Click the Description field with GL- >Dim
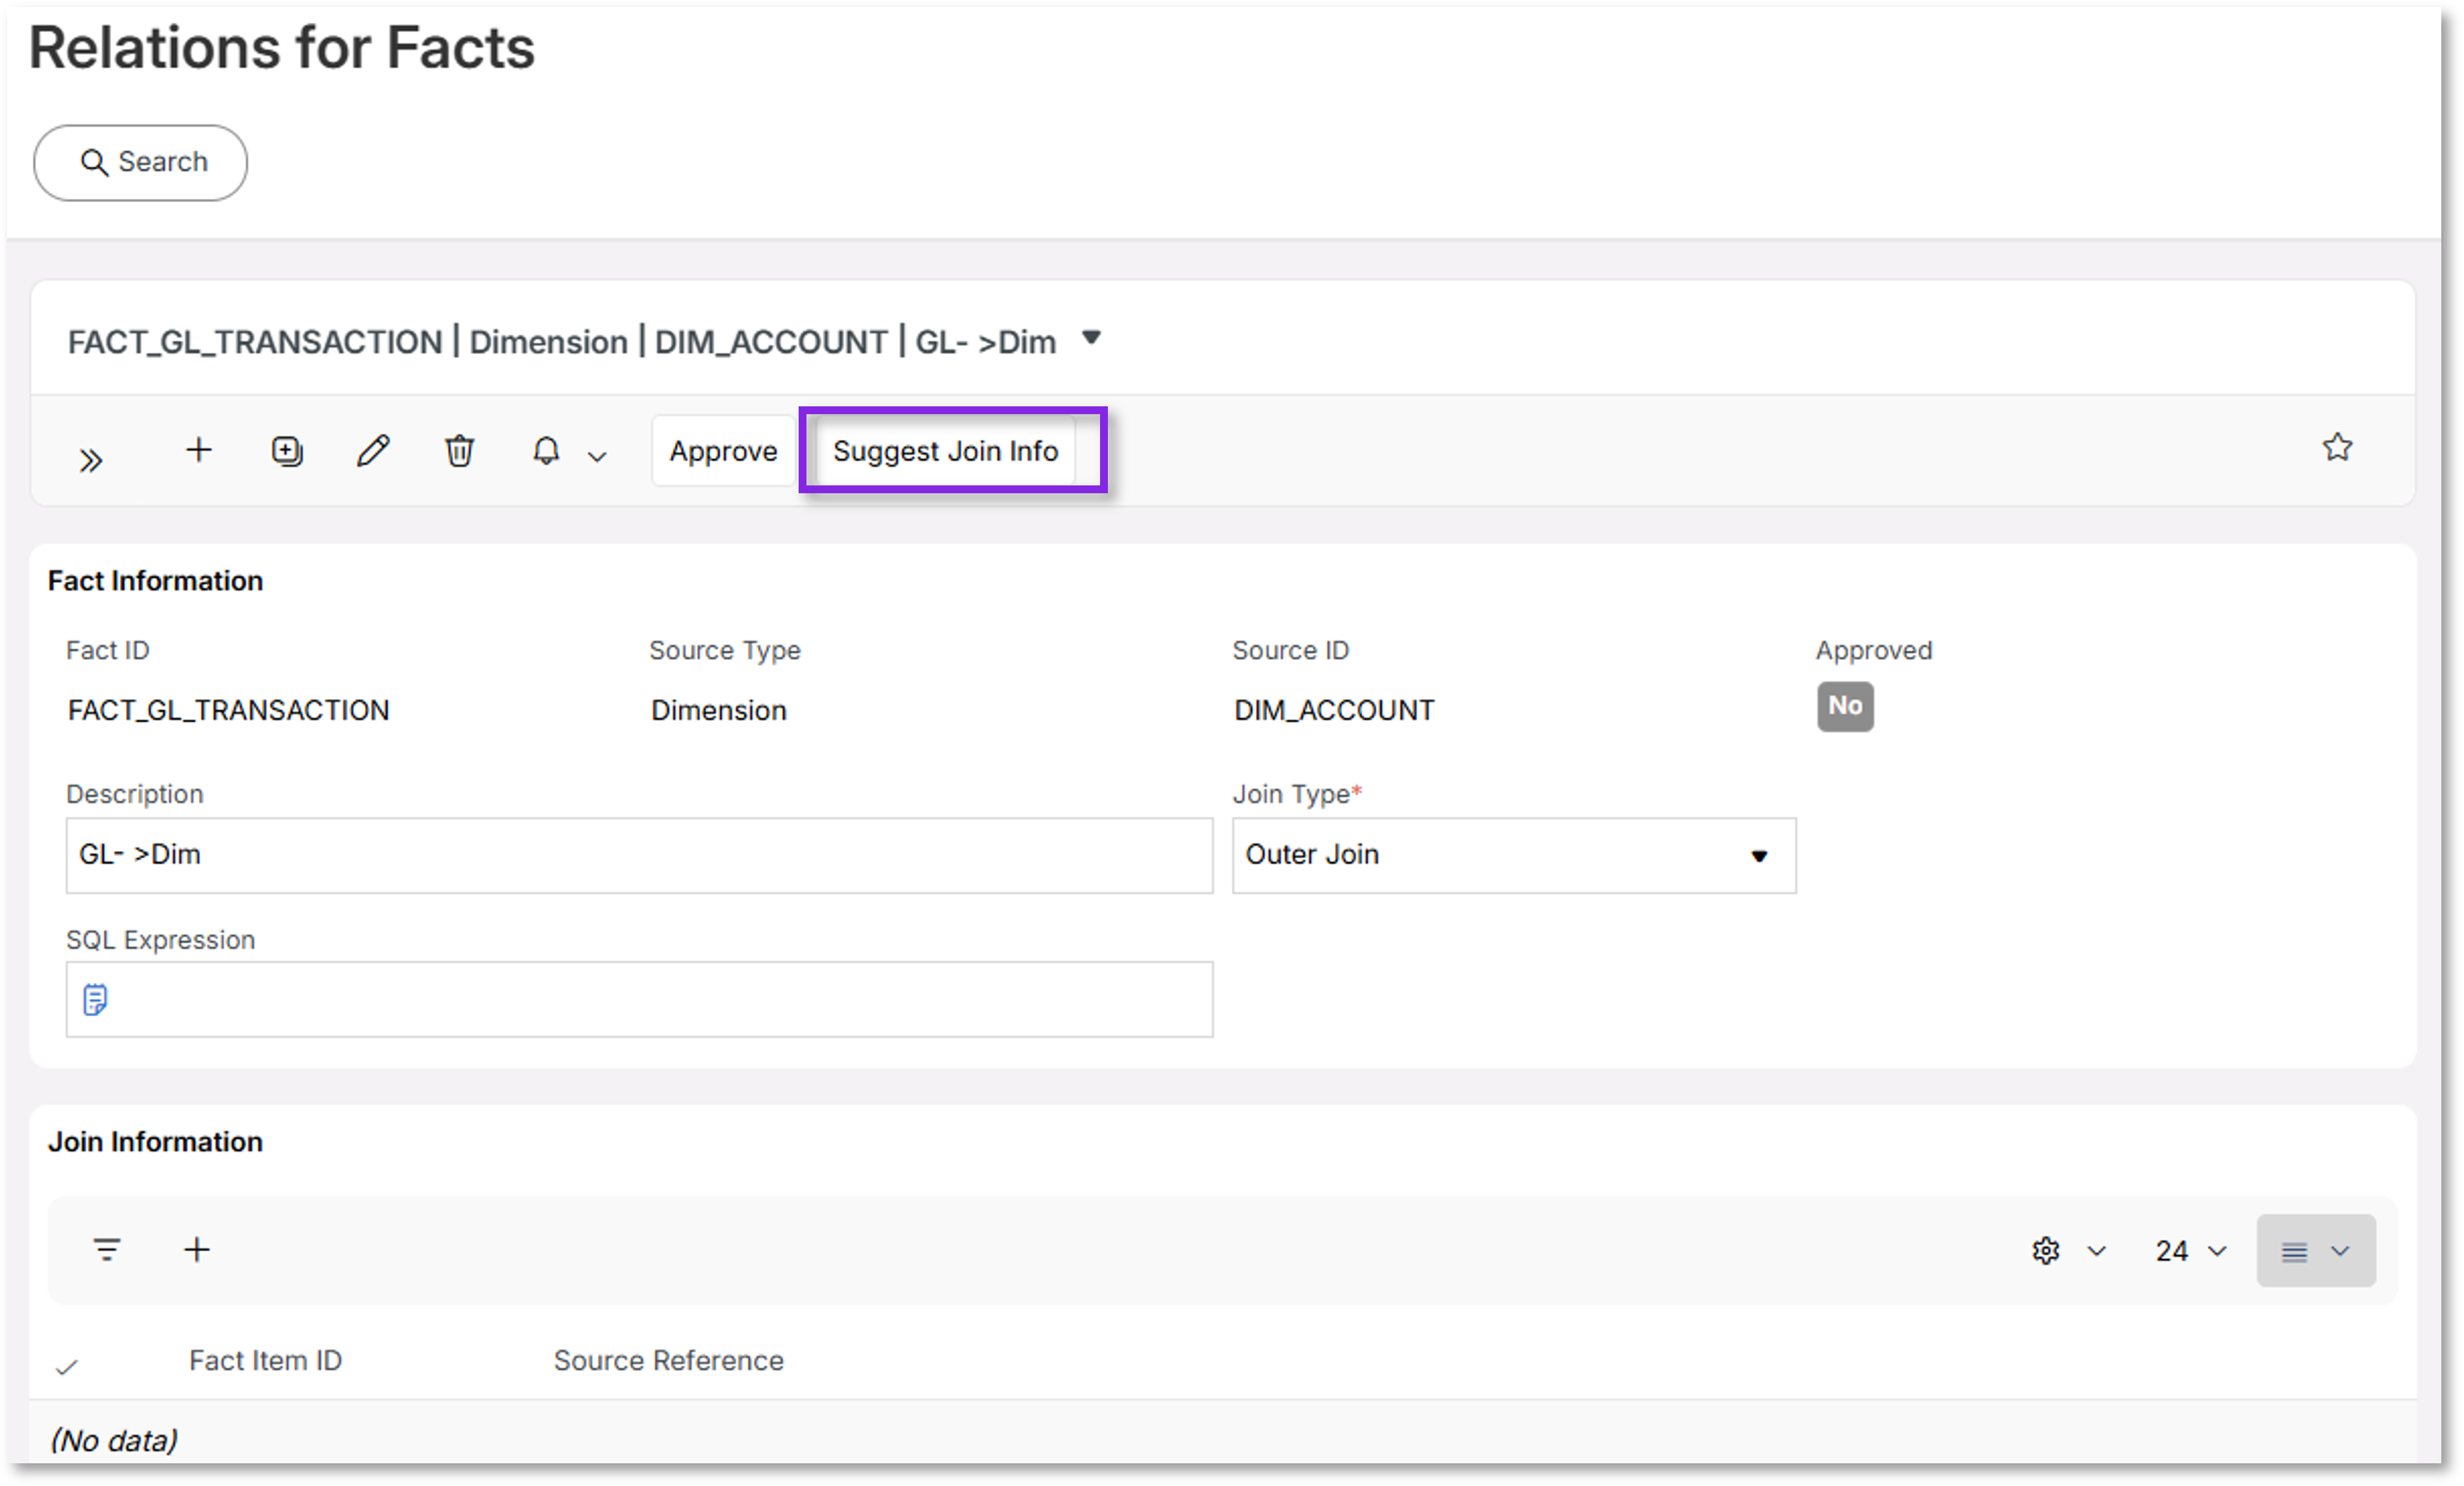Image resolution: width=2464 pixels, height=1486 pixels. pos(640,855)
